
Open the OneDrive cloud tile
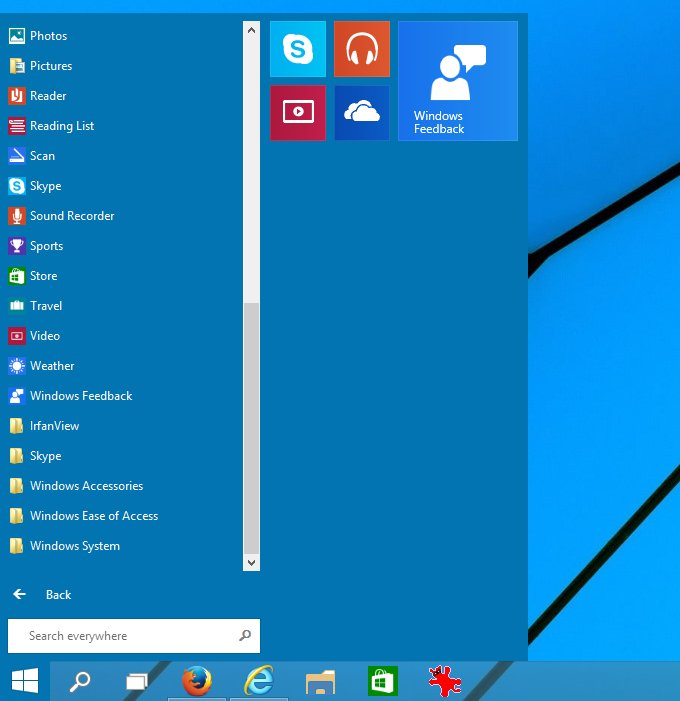tap(362, 113)
